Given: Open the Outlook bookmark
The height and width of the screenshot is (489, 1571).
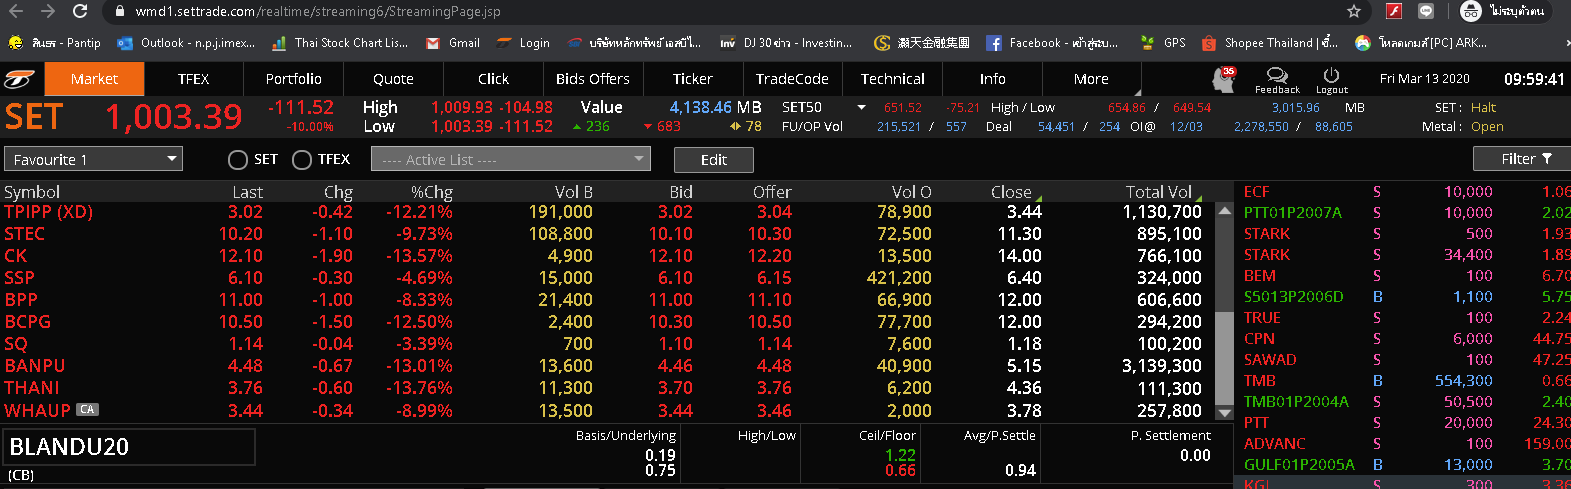Looking at the screenshot, I should click(x=186, y=43).
